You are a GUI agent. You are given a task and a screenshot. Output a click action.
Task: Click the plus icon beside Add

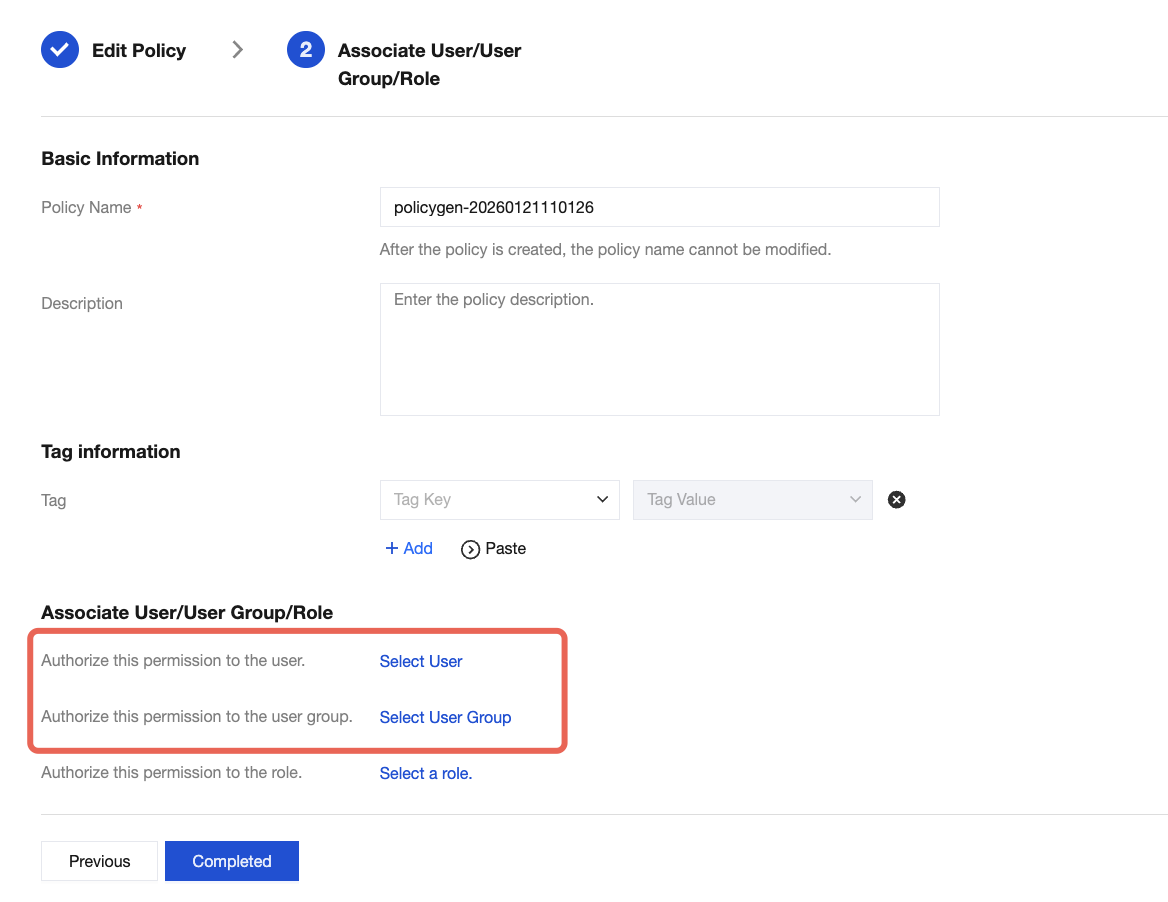point(392,549)
